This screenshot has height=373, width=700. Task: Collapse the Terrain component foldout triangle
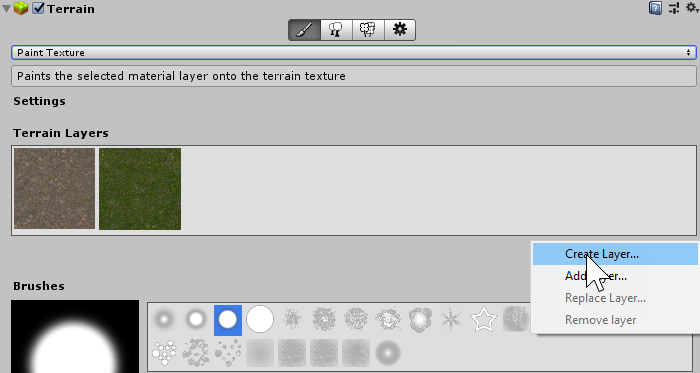pyautogui.click(x=6, y=8)
